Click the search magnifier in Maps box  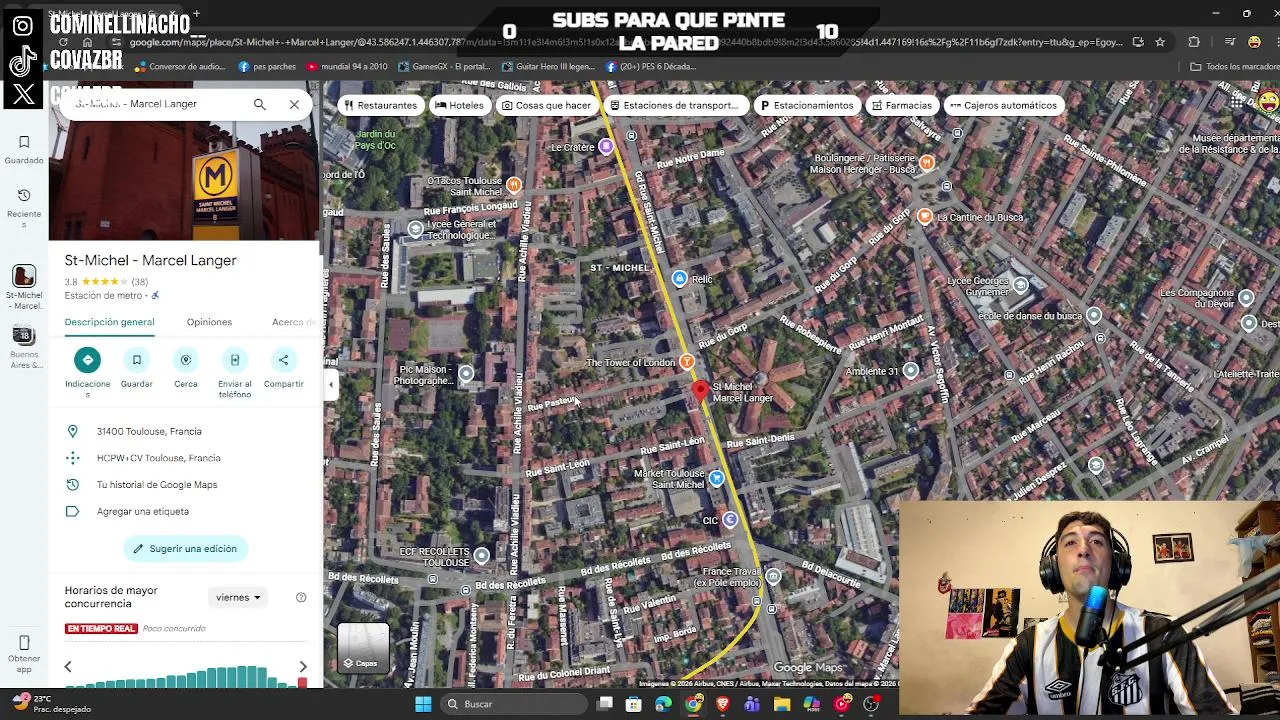point(260,104)
